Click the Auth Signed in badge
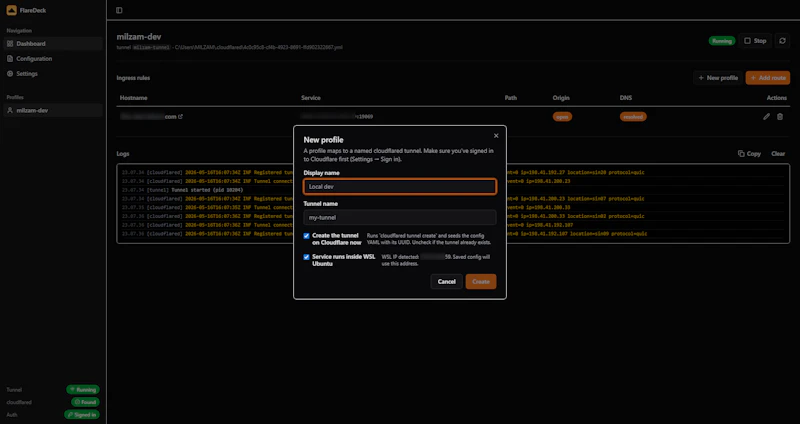Image resolution: width=800 pixels, height=424 pixels. tap(82, 415)
